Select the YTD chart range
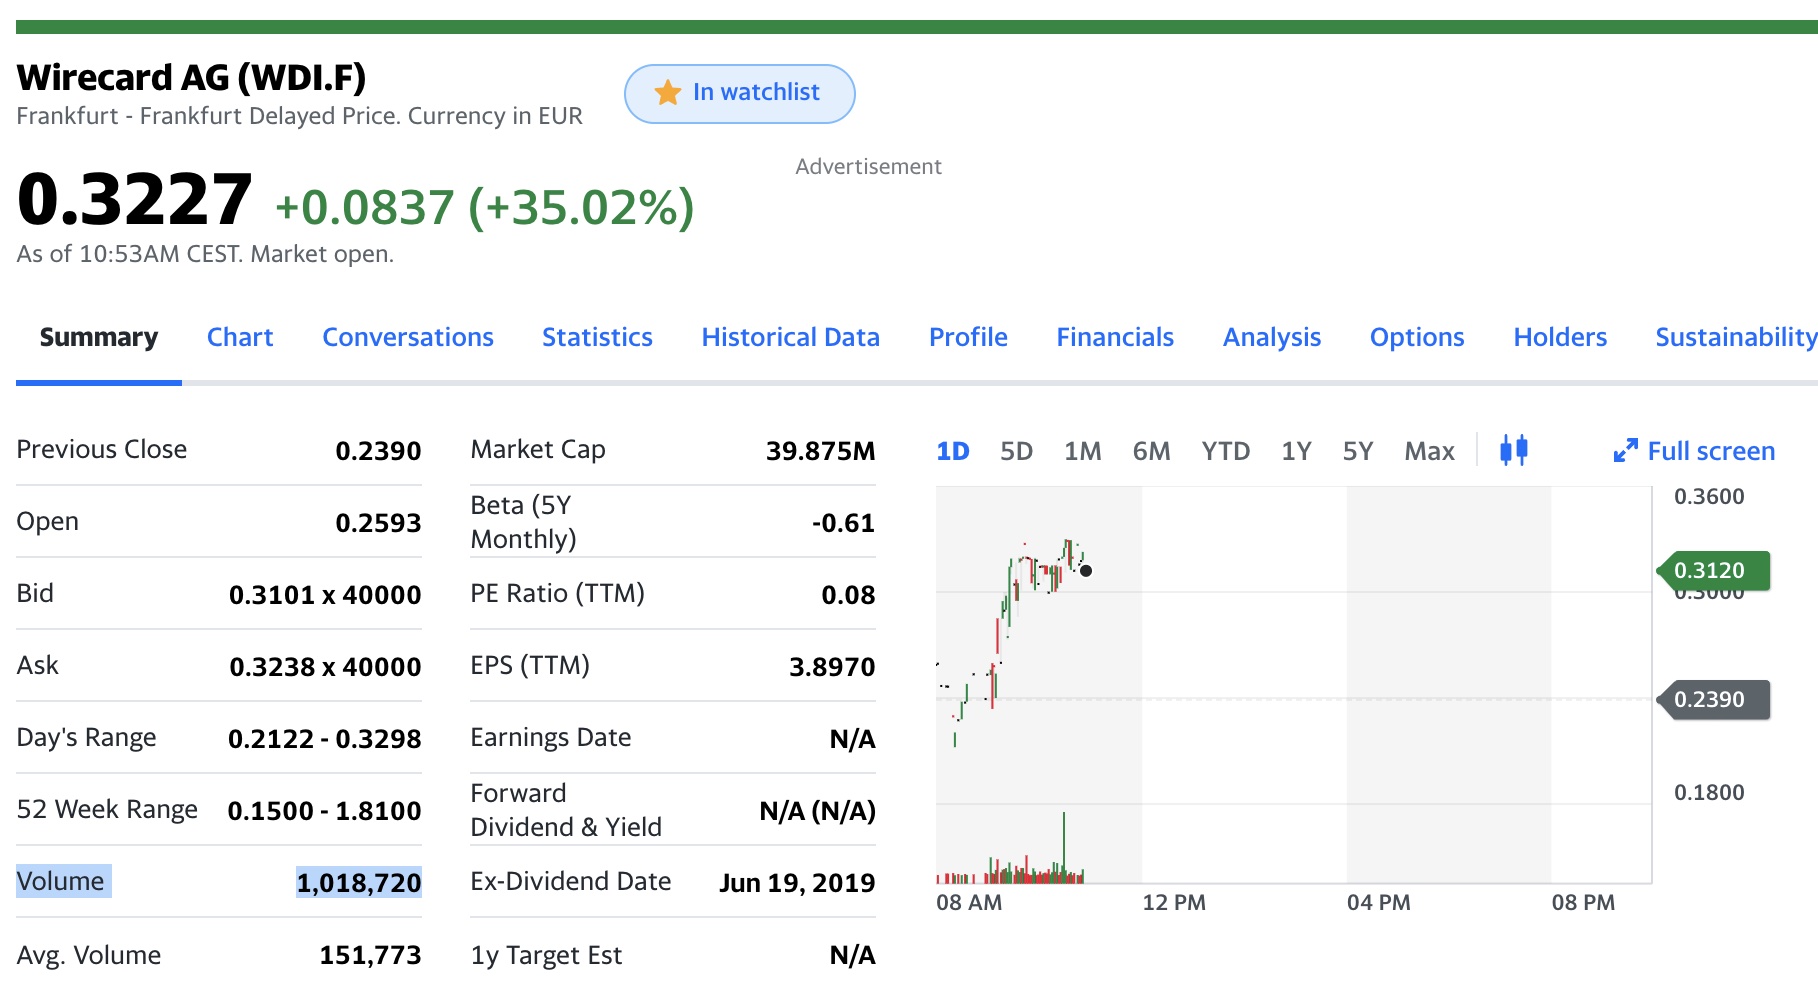 click(1226, 451)
